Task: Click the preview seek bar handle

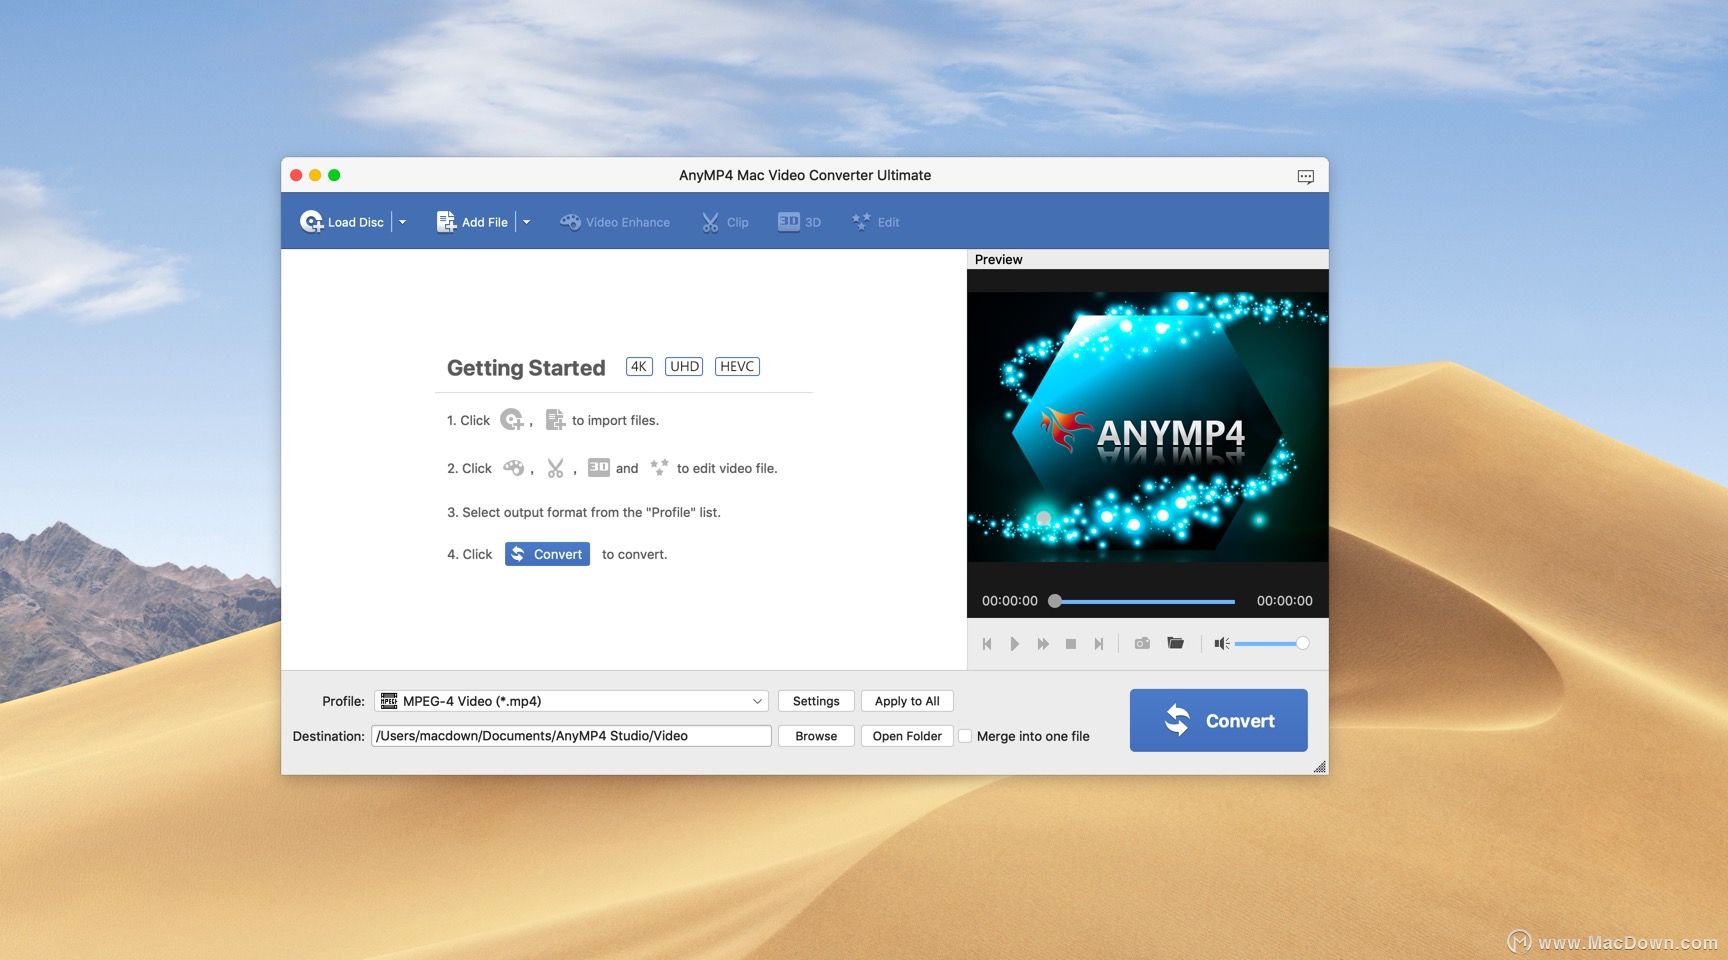Action: (1055, 601)
